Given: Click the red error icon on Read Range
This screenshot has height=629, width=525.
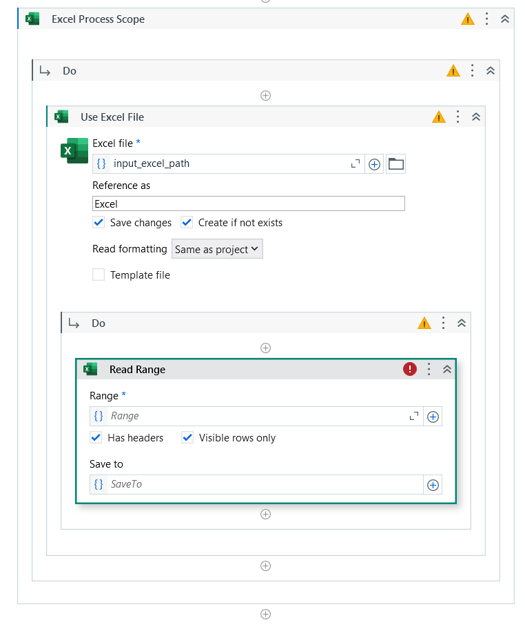Looking at the screenshot, I should [409, 369].
